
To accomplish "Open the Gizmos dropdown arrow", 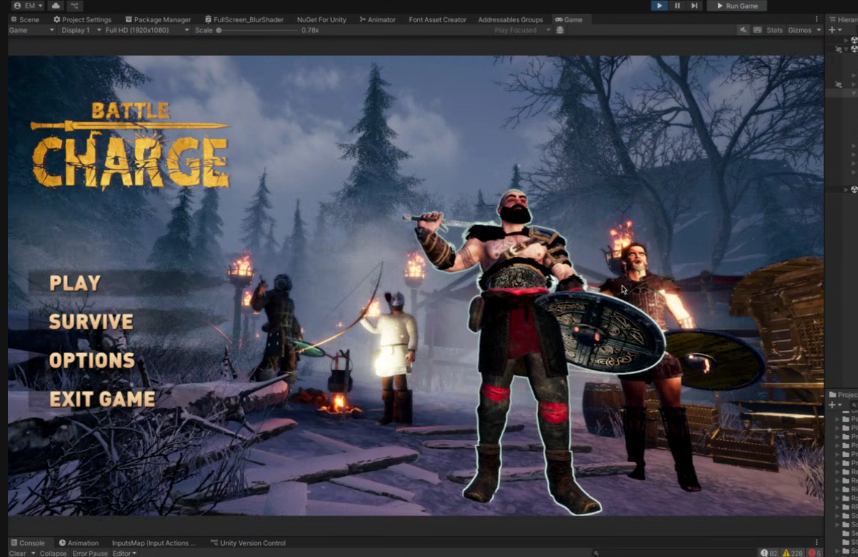I will coord(819,30).
